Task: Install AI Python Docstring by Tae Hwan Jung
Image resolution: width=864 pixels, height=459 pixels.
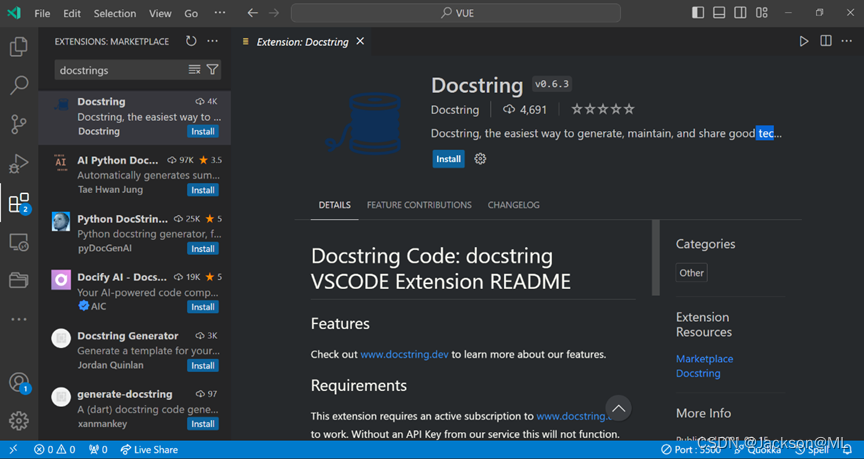Action: click(203, 190)
